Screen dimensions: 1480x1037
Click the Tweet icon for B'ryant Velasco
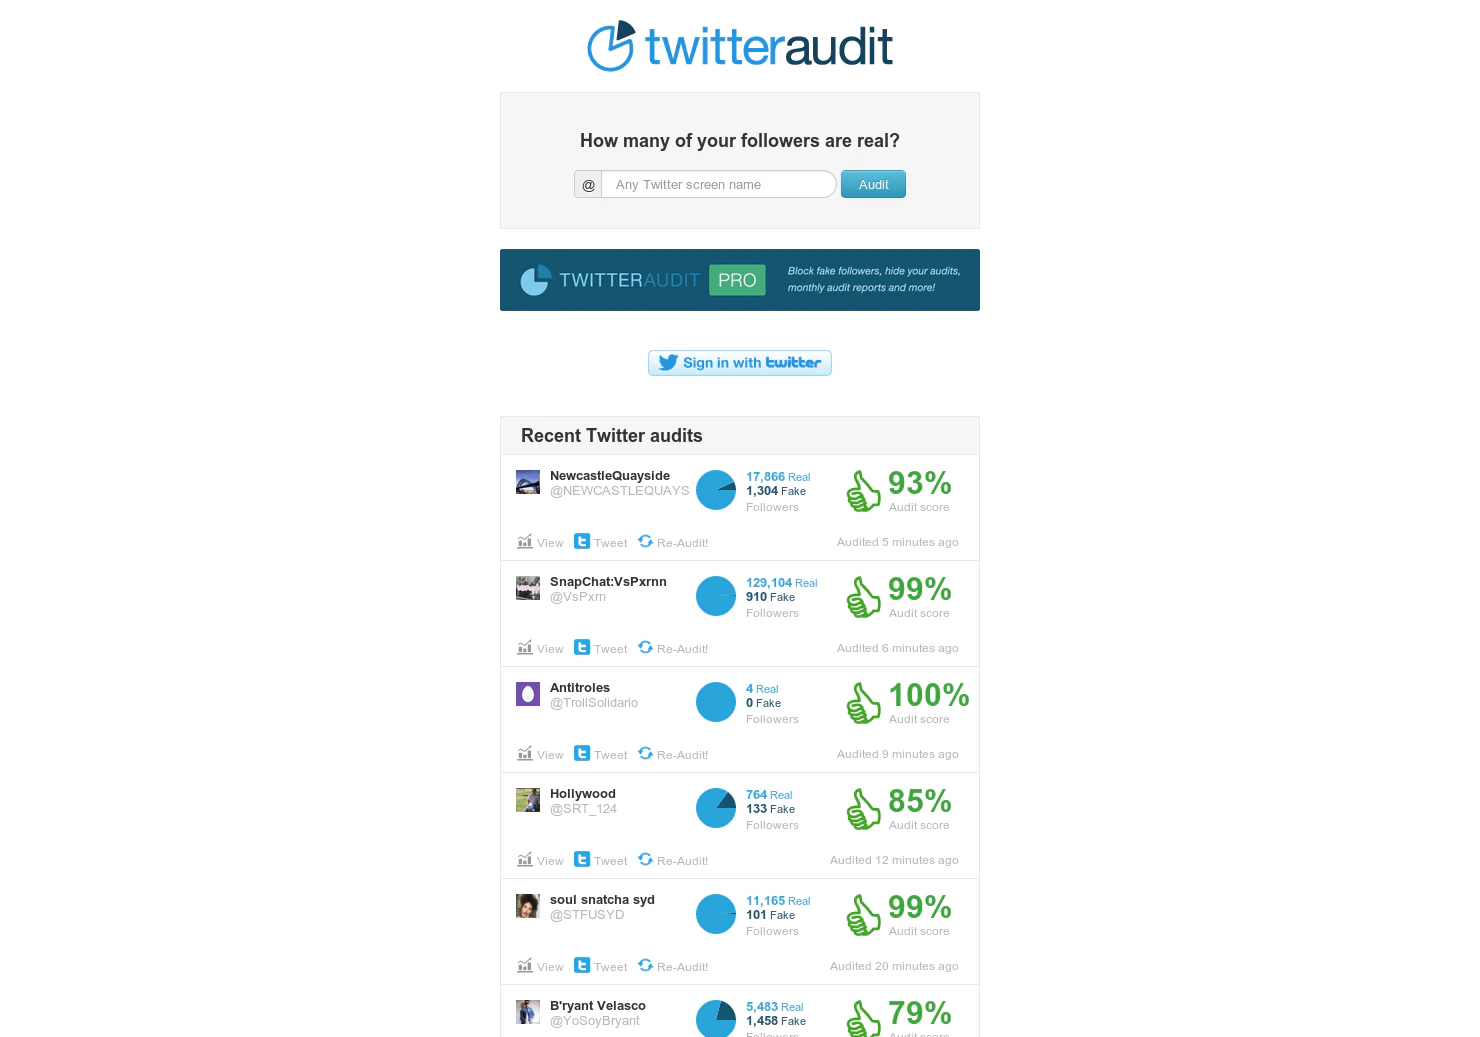pyautogui.click(x=581, y=1036)
